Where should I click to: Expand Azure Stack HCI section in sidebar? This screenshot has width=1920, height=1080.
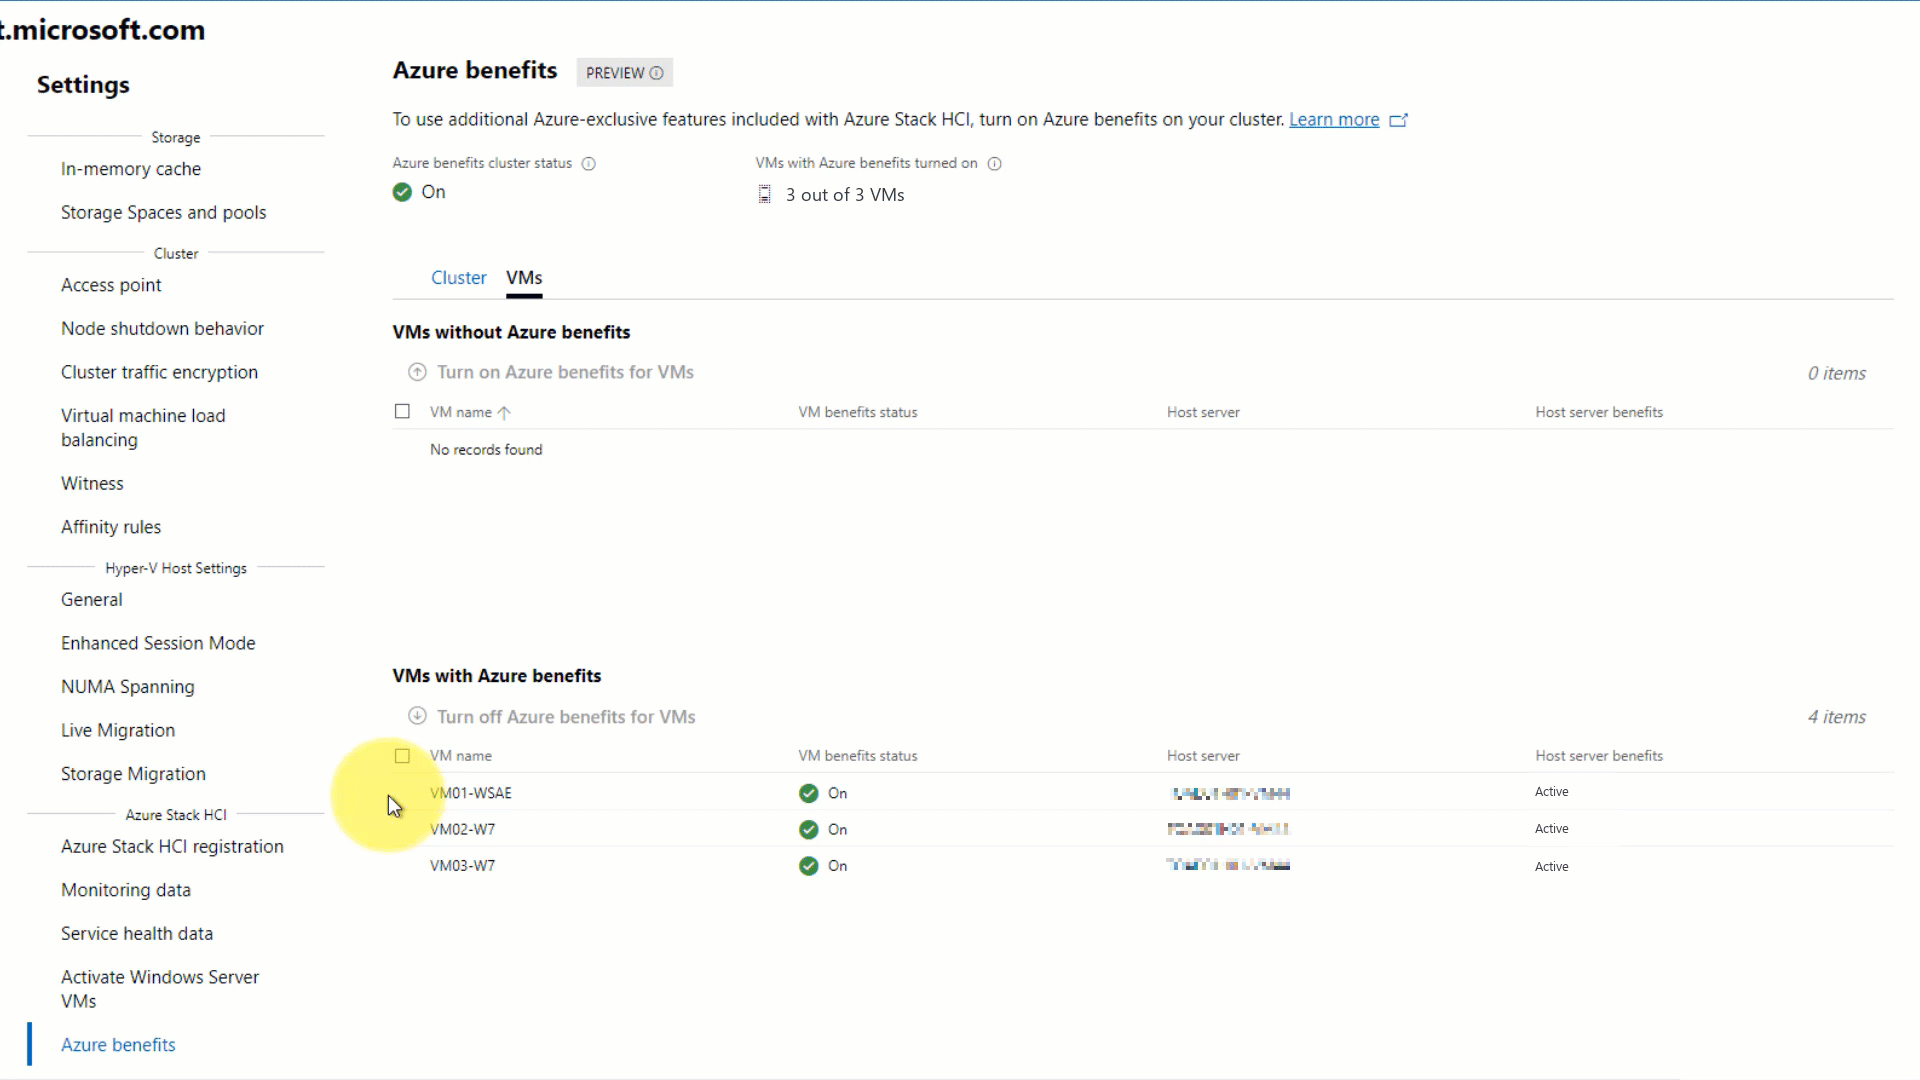pyautogui.click(x=175, y=815)
